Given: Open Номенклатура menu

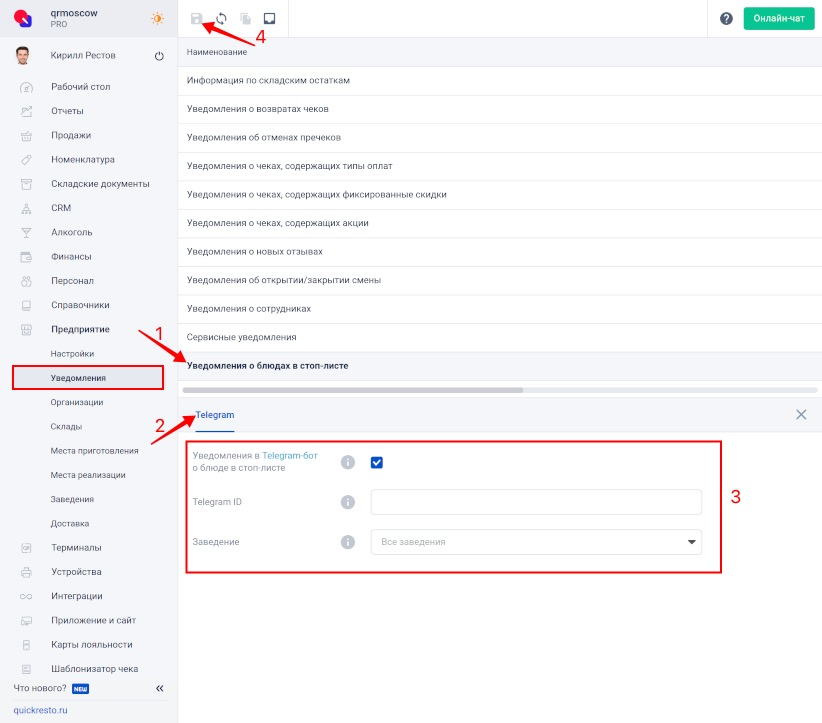Looking at the screenshot, I should 83,159.
